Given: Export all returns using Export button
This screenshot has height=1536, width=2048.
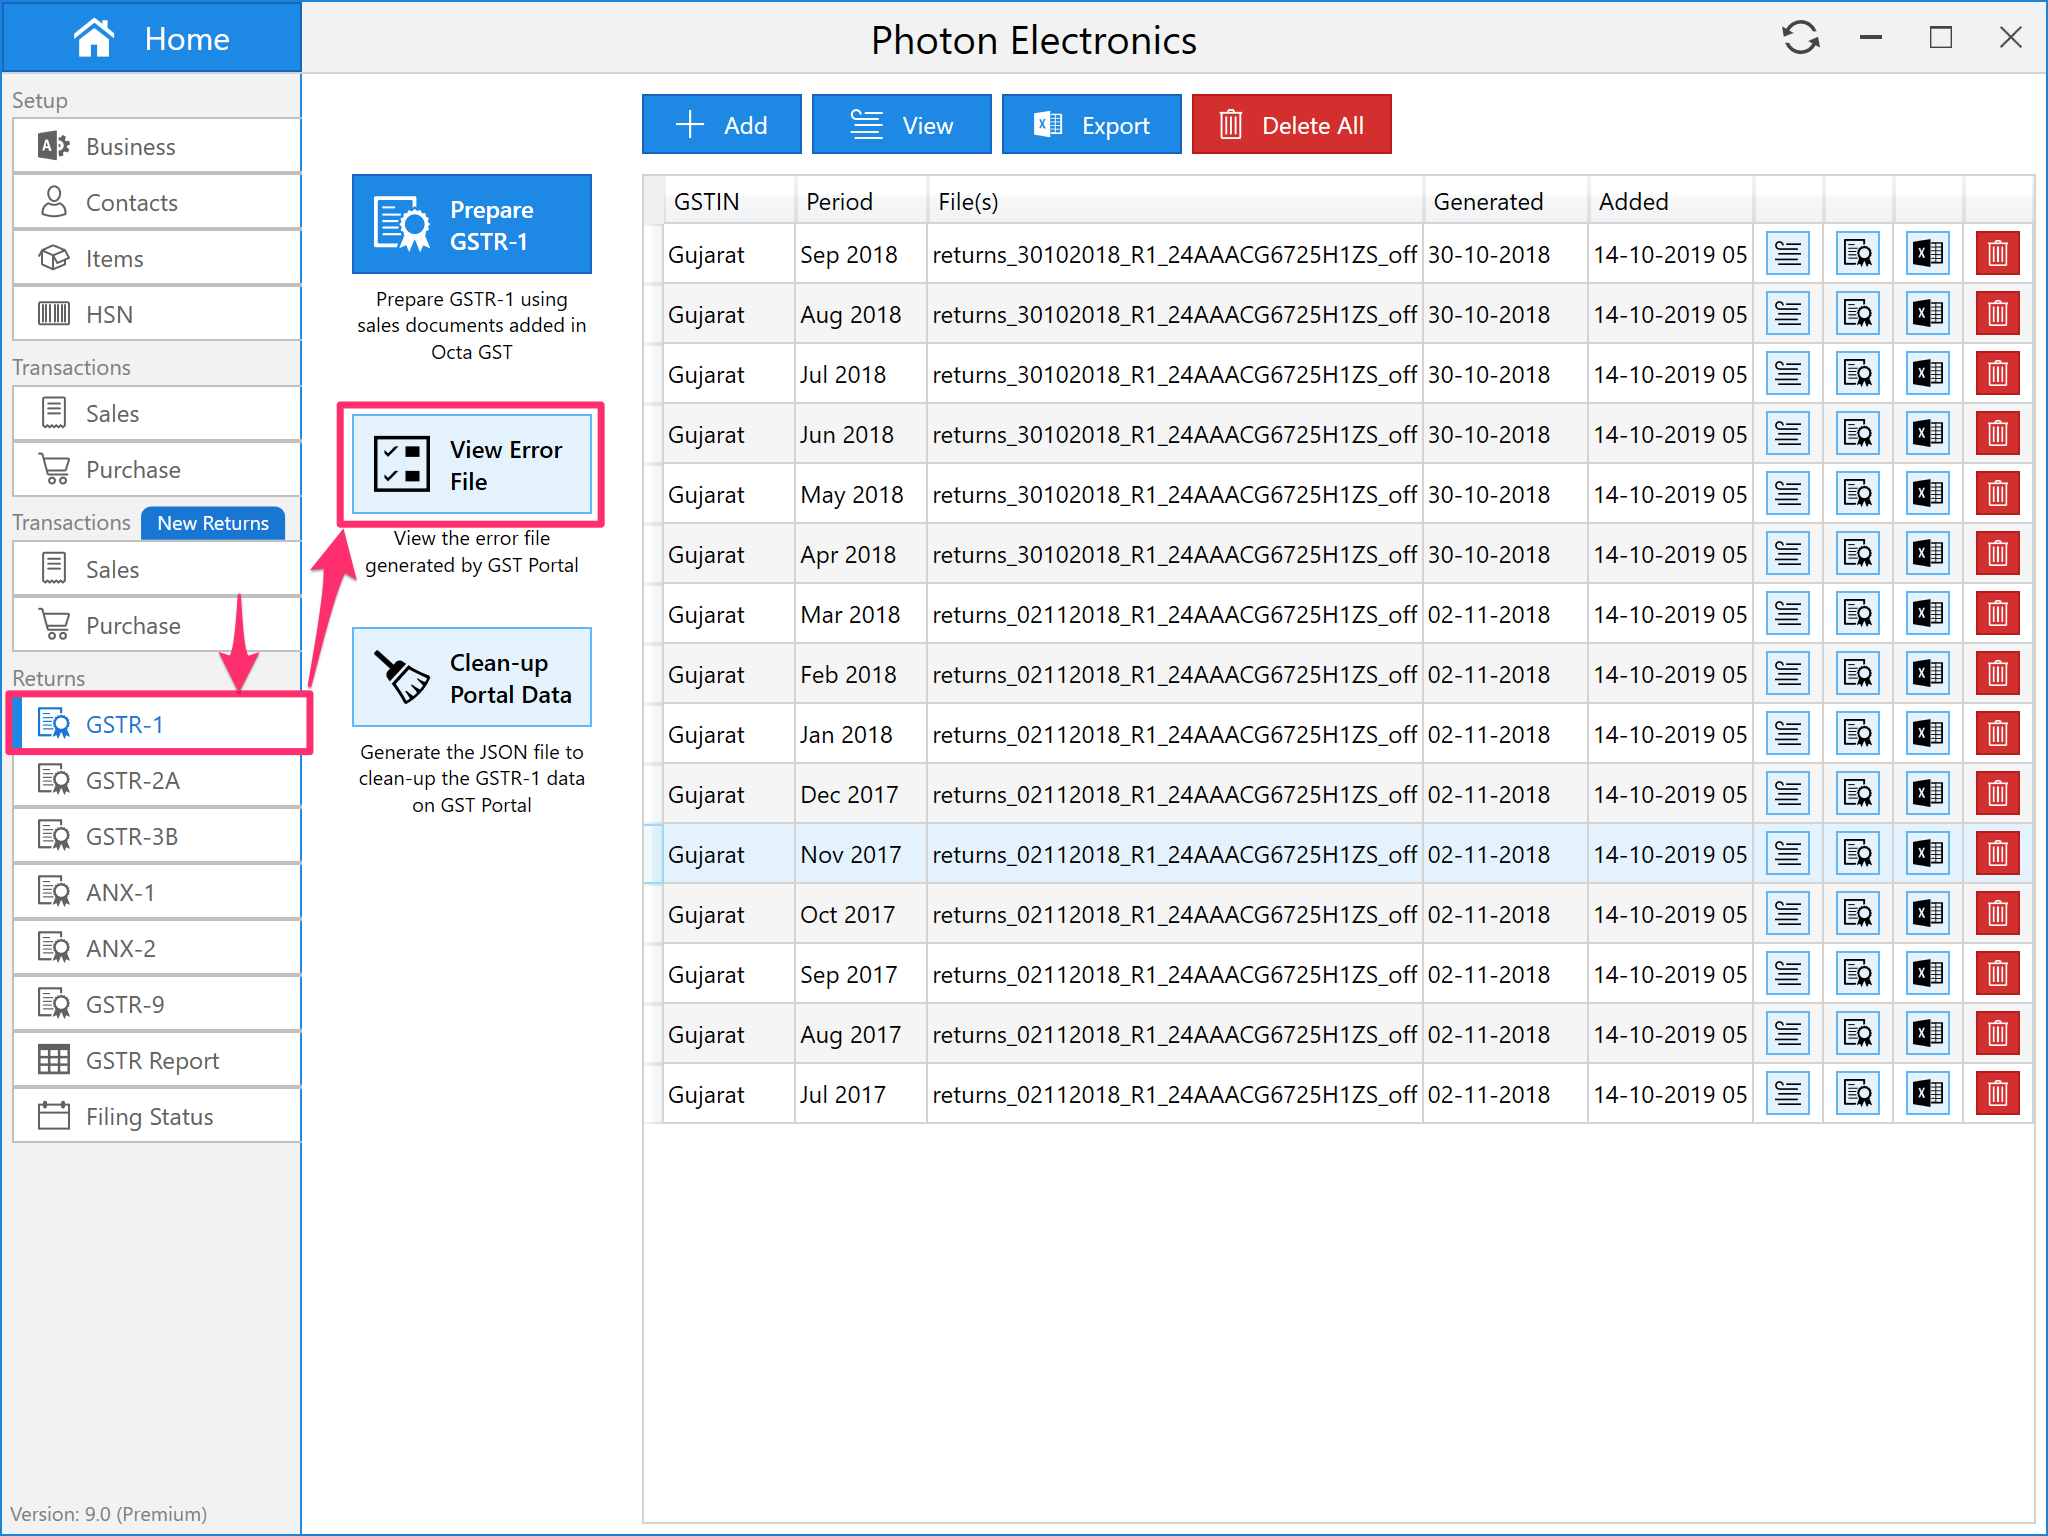Looking at the screenshot, I should (x=1091, y=125).
